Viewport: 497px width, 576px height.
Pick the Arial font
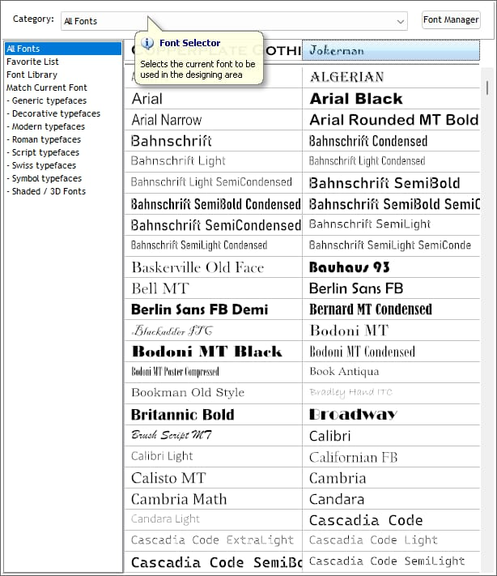[x=213, y=98]
